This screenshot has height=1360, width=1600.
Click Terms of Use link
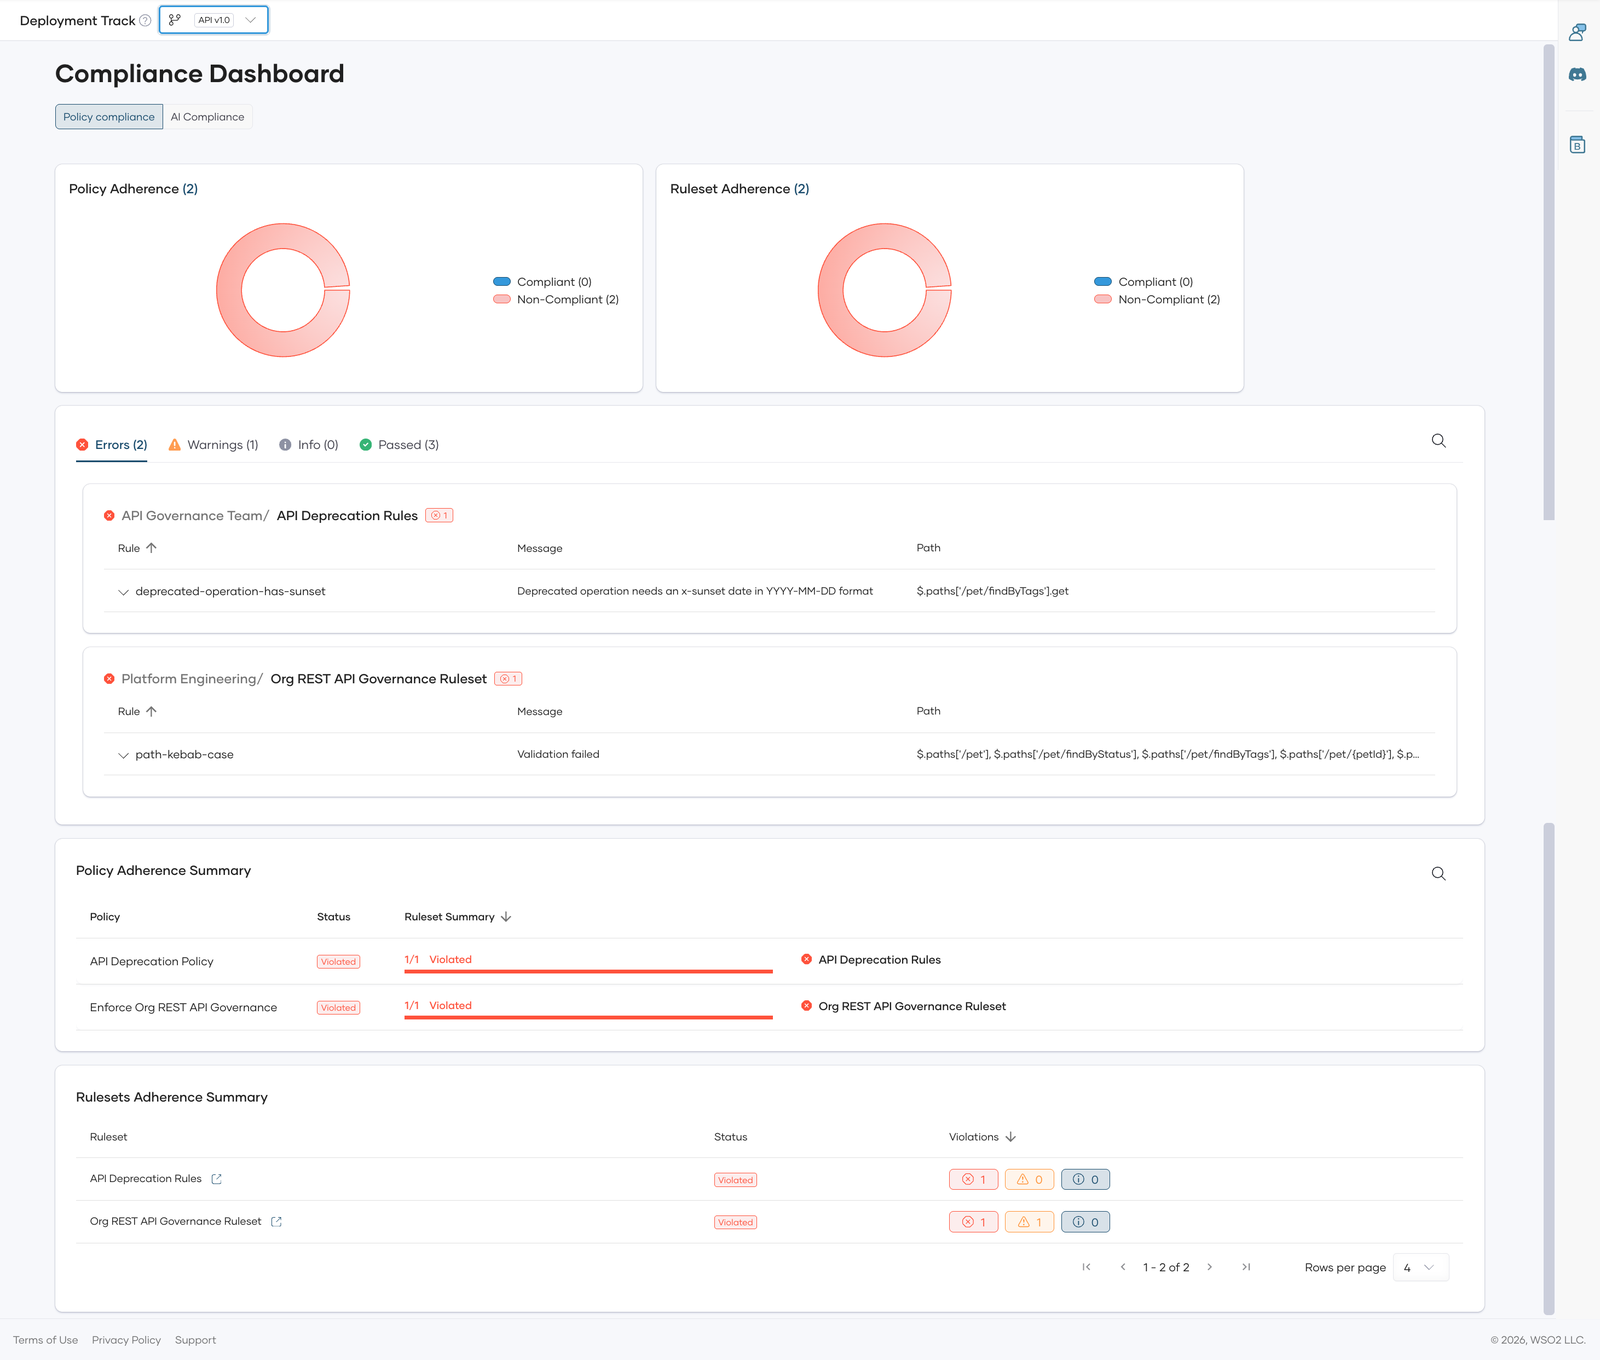pos(45,1340)
